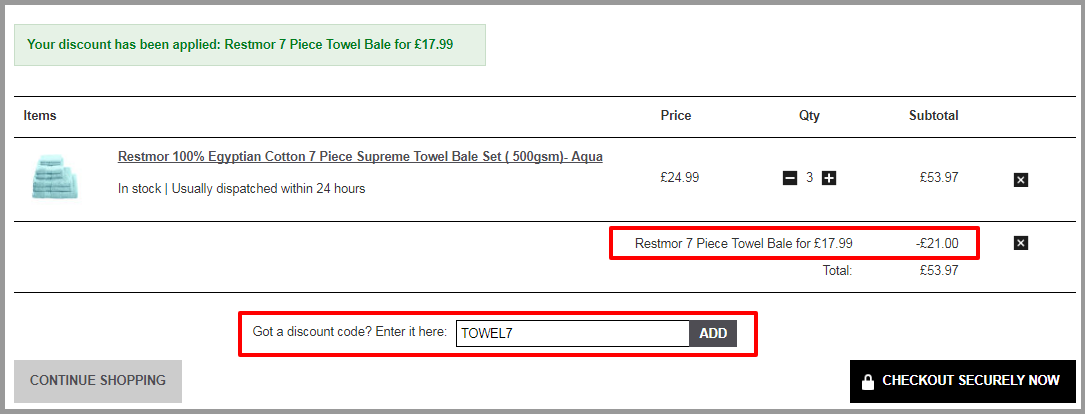Click the -£21.00 discount amount
Image resolution: width=1085 pixels, height=414 pixels.
tap(937, 243)
